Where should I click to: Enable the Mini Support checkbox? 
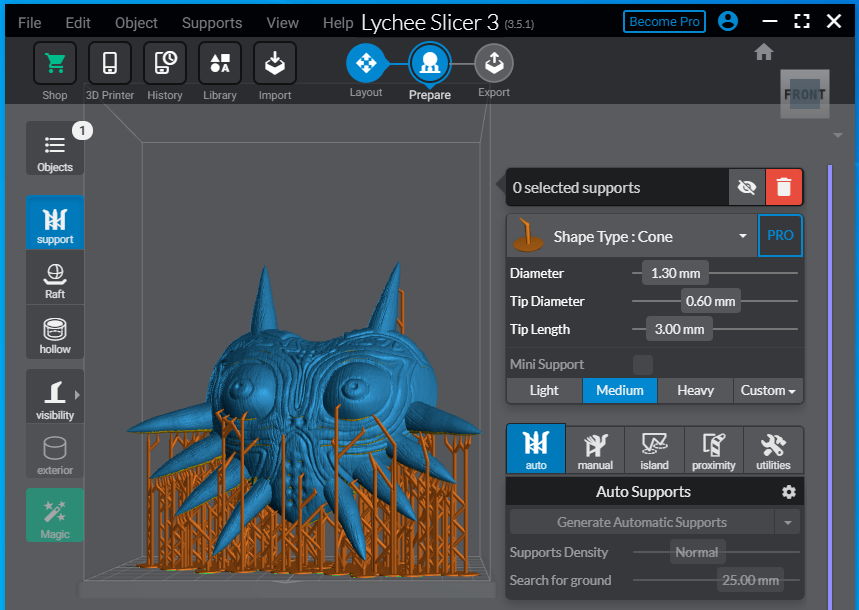pyautogui.click(x=643, y=364)
